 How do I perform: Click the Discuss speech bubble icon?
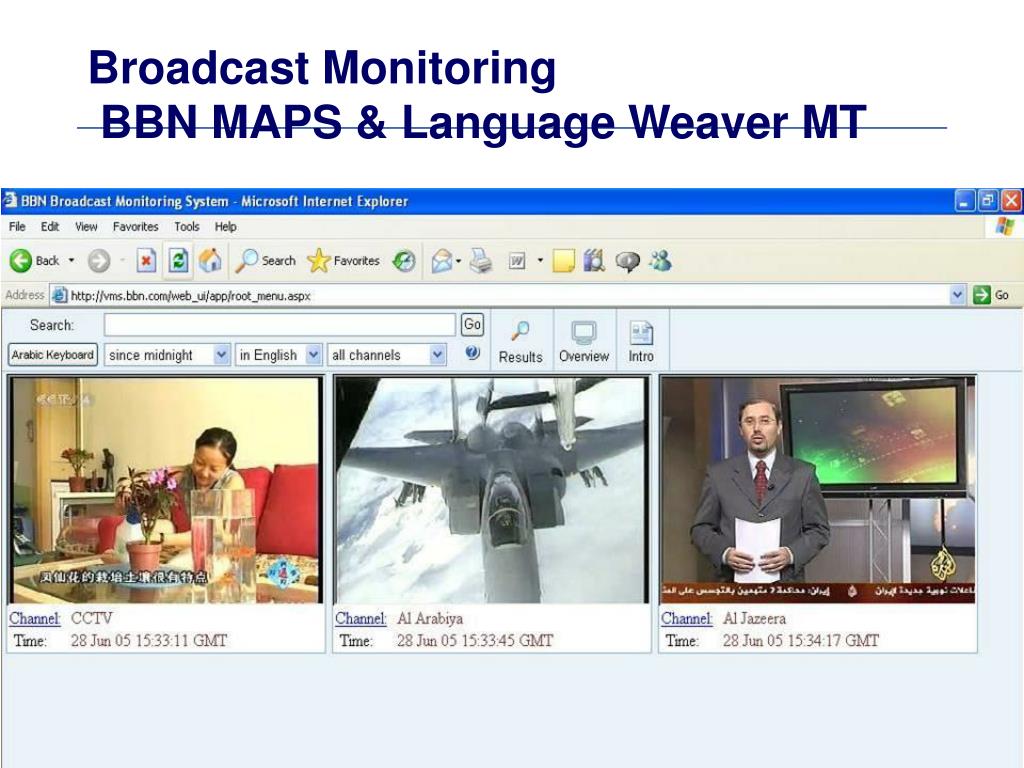pyautogui.click(x=628, y=261)
